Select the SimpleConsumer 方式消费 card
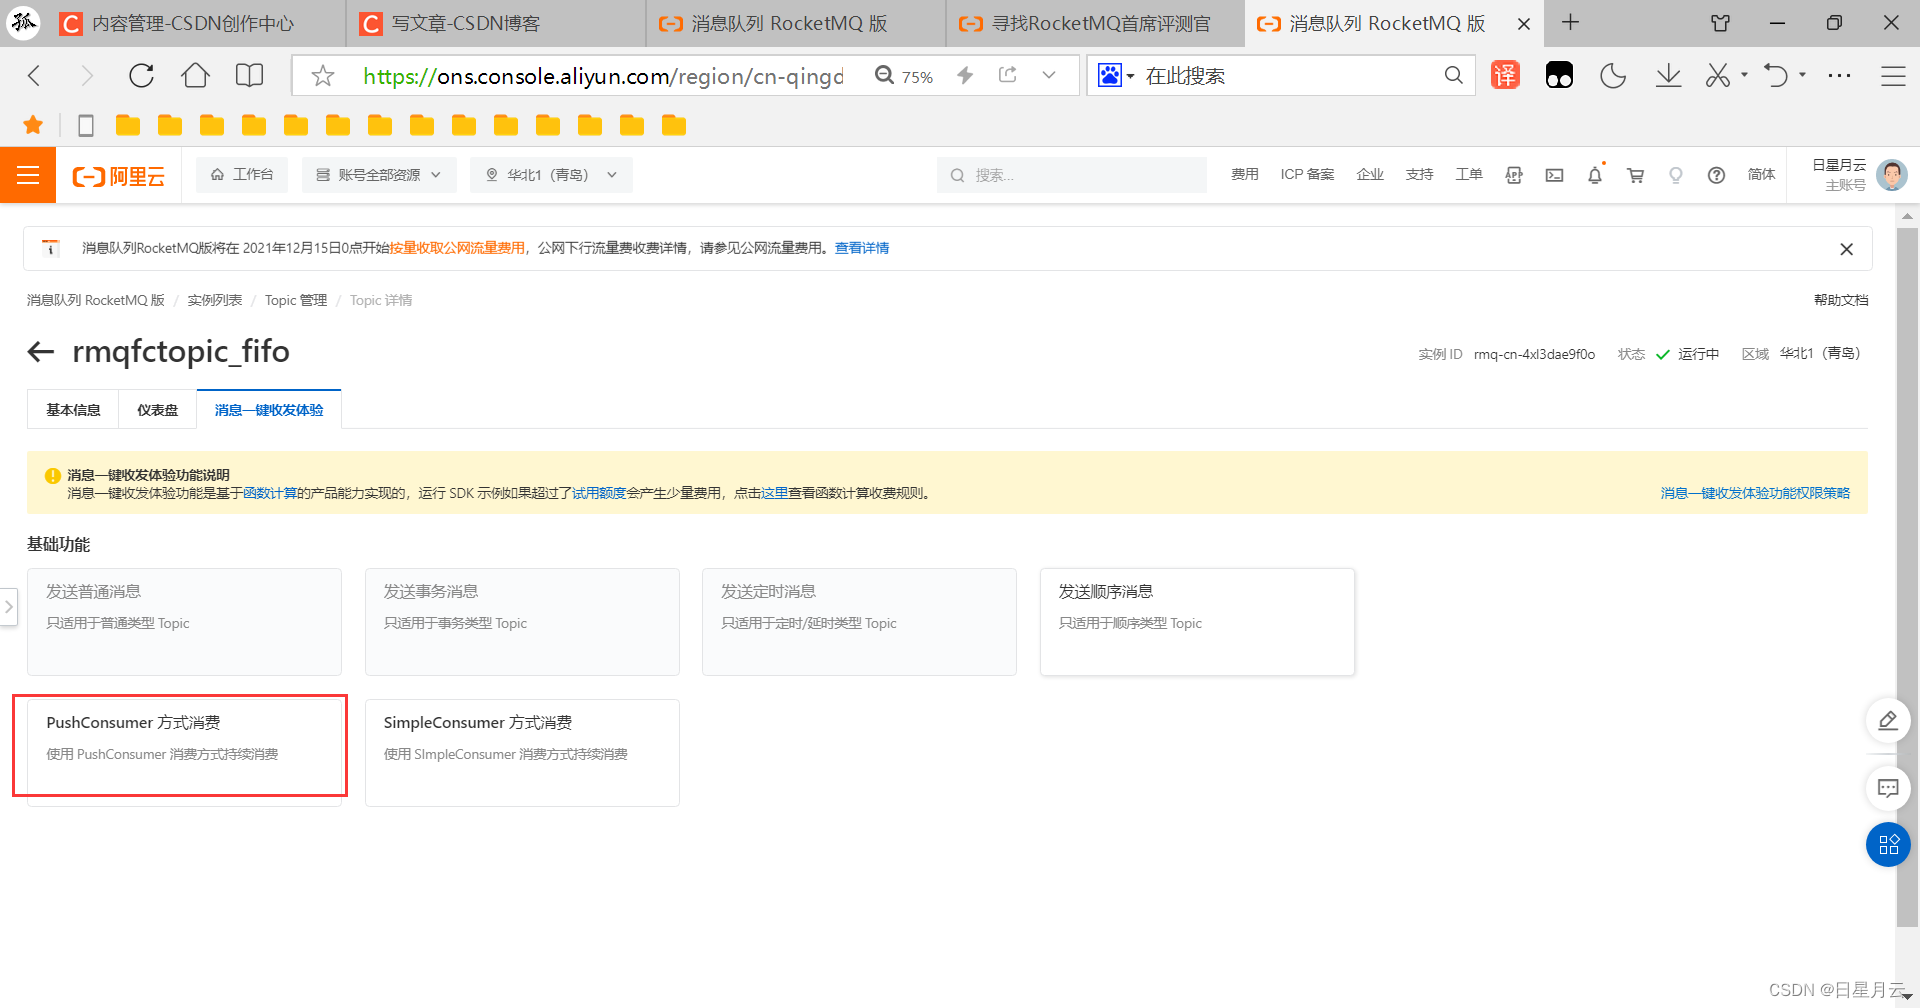The width and height of the screenshot is (1920, 1008). coord(522,752)
